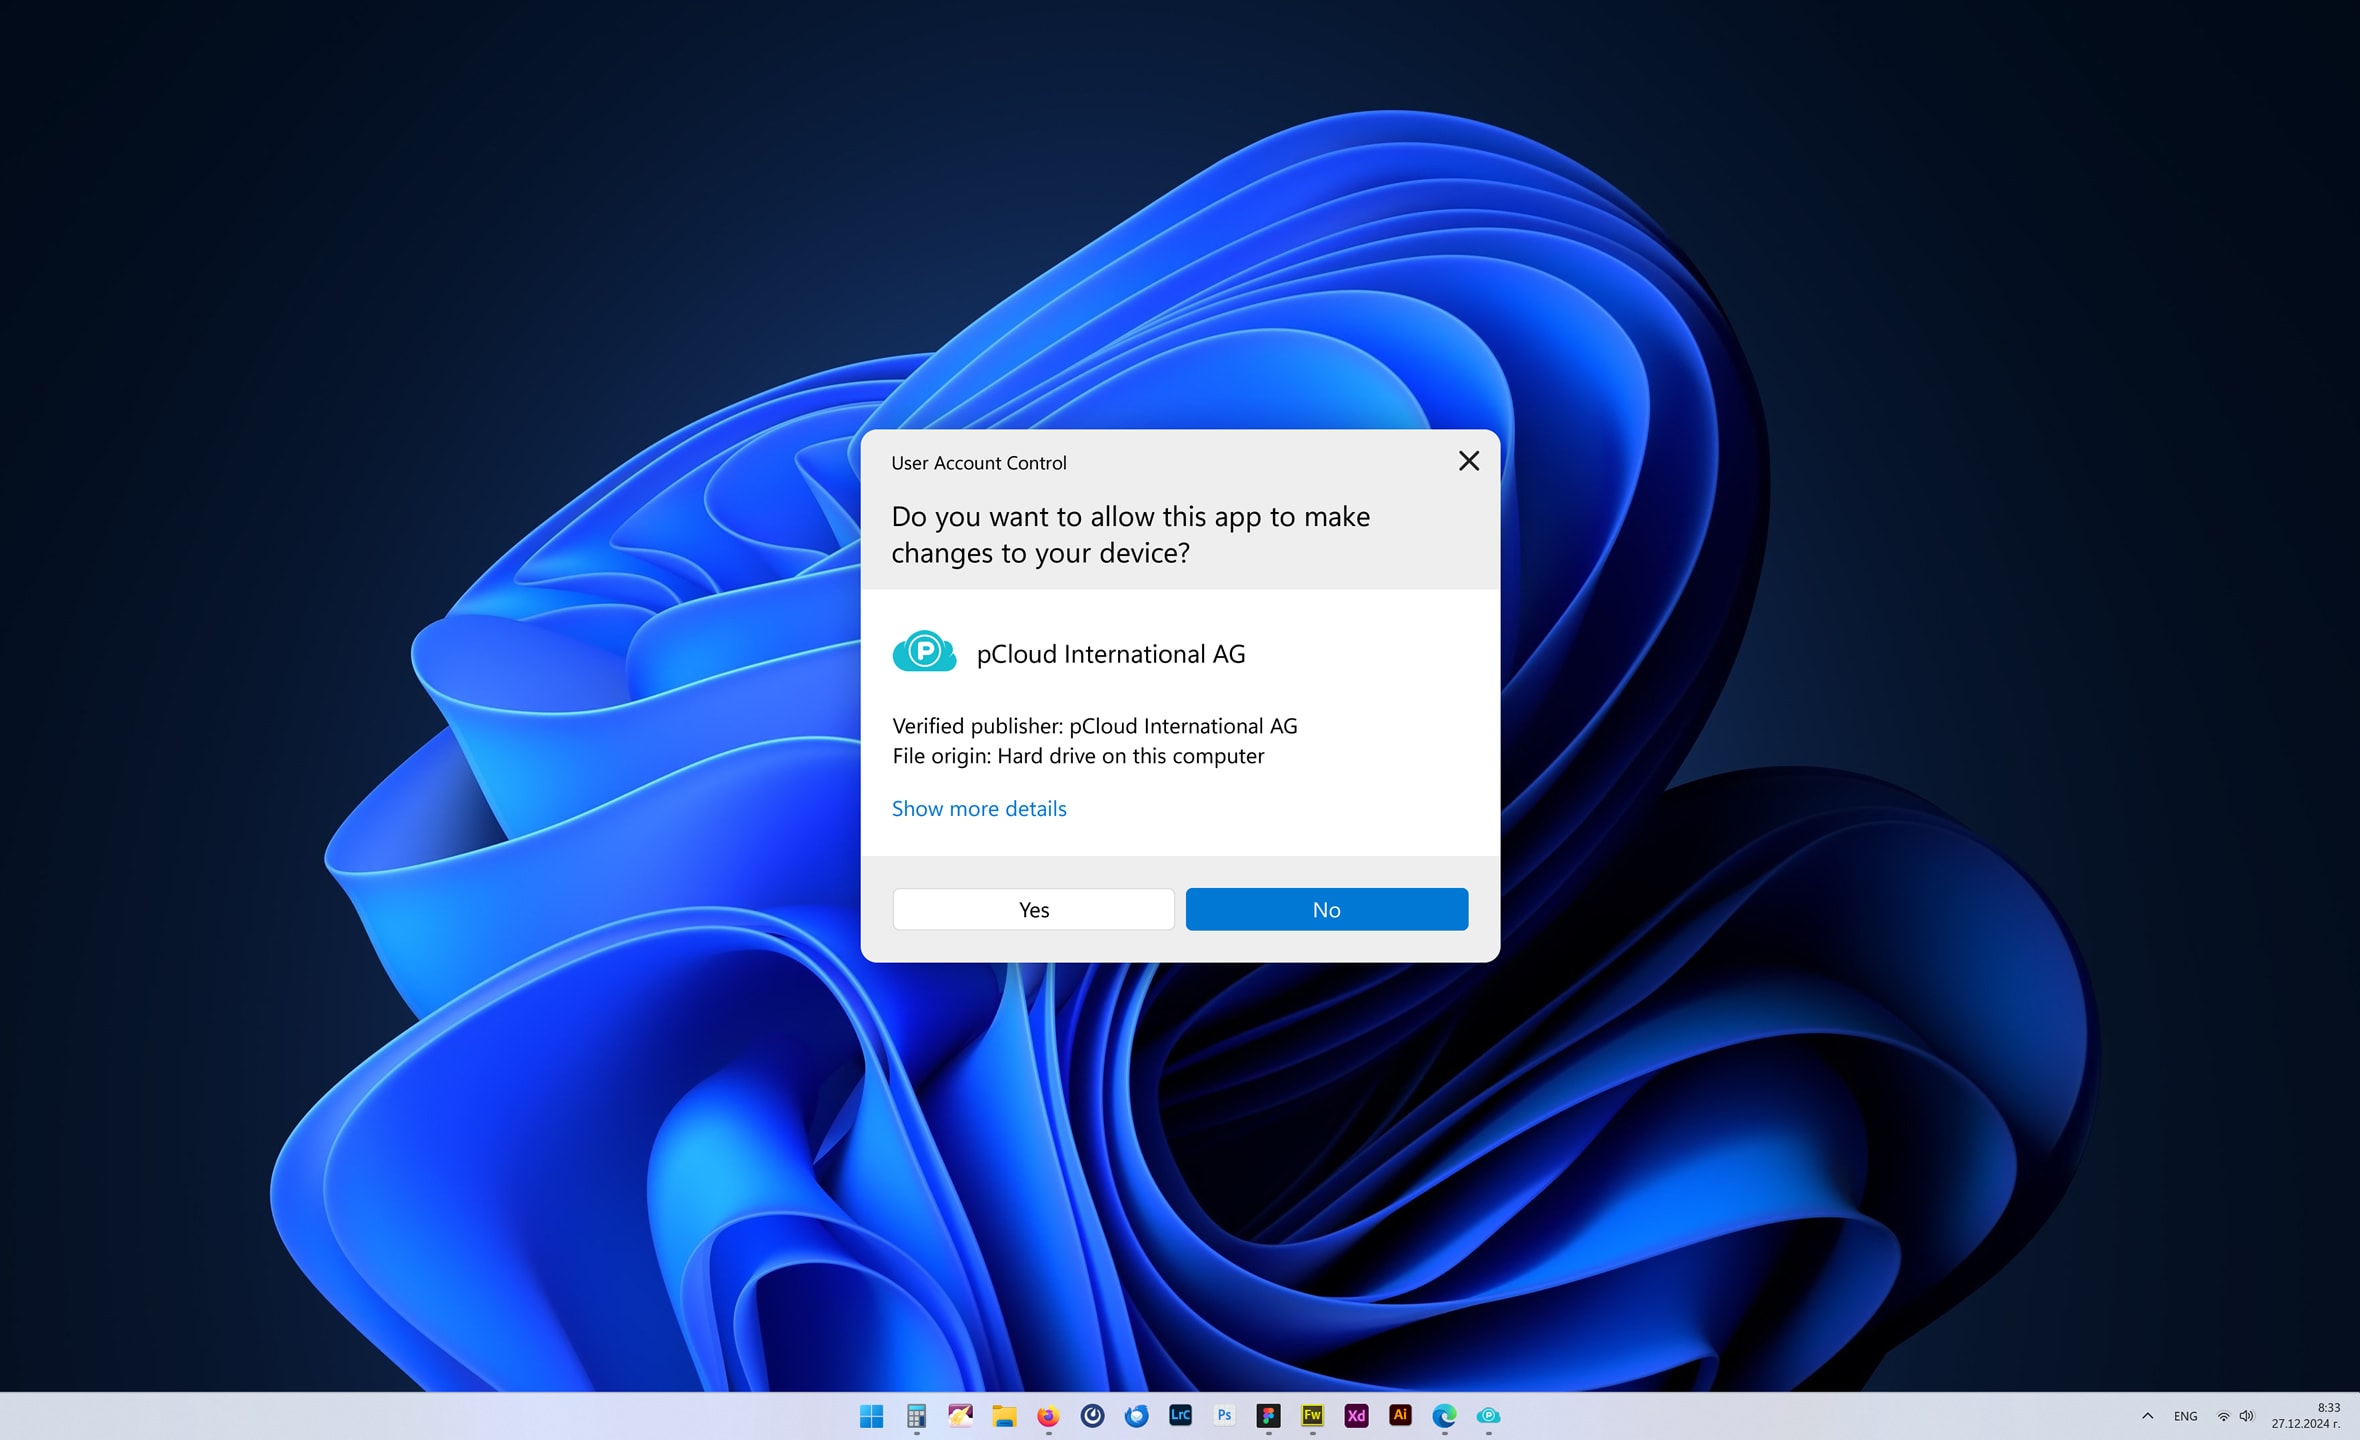Launch Adobe XD from the taskbar
The image size is (2360, 1440).
point(1356,1416)
